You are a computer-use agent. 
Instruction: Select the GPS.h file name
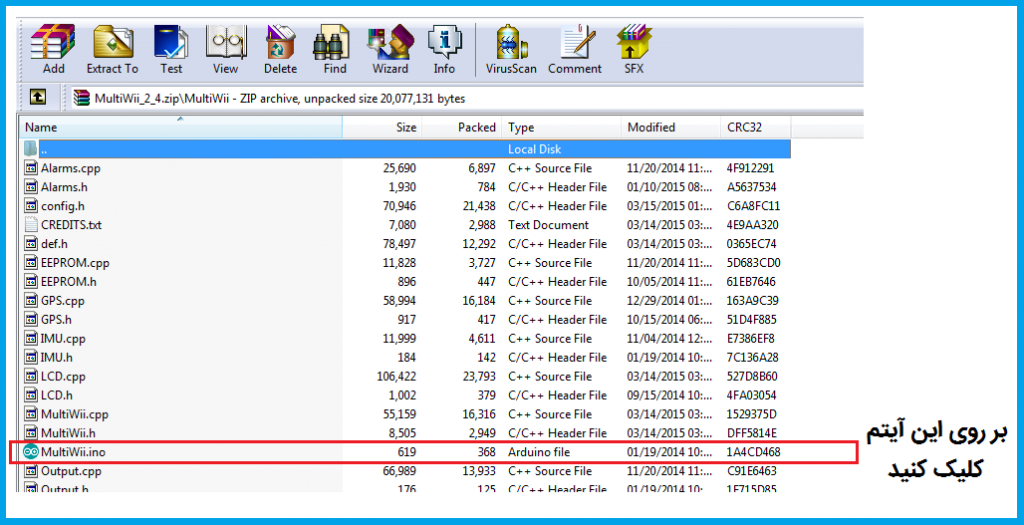pos(56,319)
